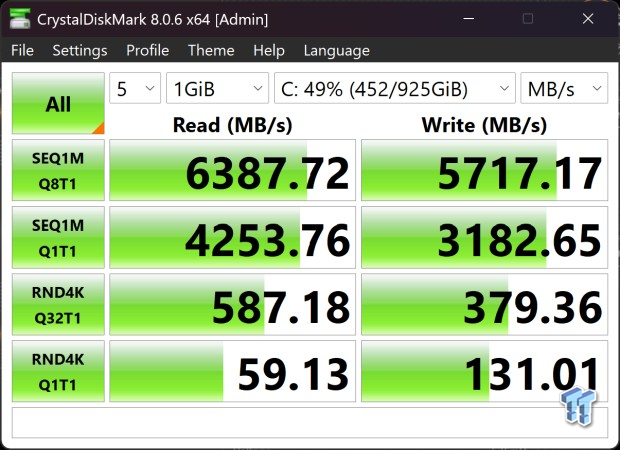Open the MB/s unit dropdown
The height and width of the screenshot is (450, 620).
tap(564, 88)
